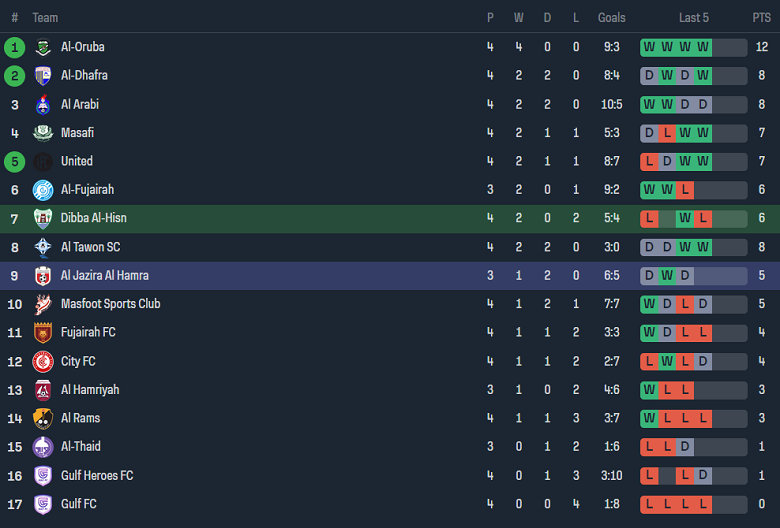Select the Gulf FC table row
Viewport: 780px width, 528px height.
[390, 505]
